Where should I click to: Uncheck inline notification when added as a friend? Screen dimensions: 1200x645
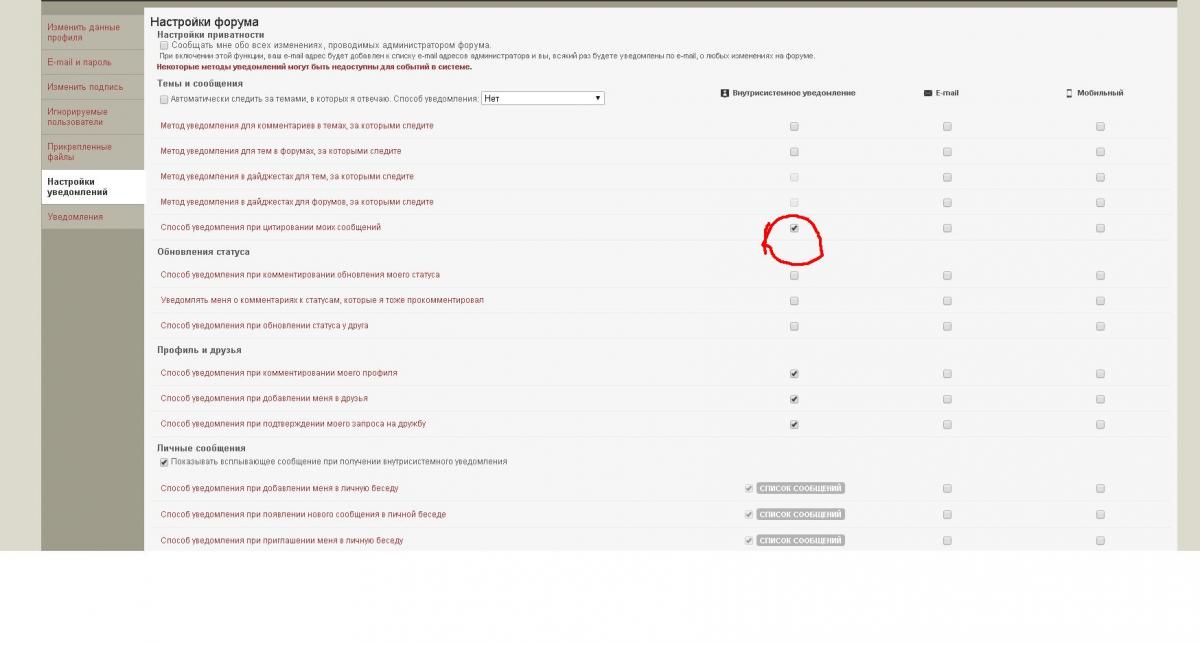pyautogui.click(x=794, y=399)
